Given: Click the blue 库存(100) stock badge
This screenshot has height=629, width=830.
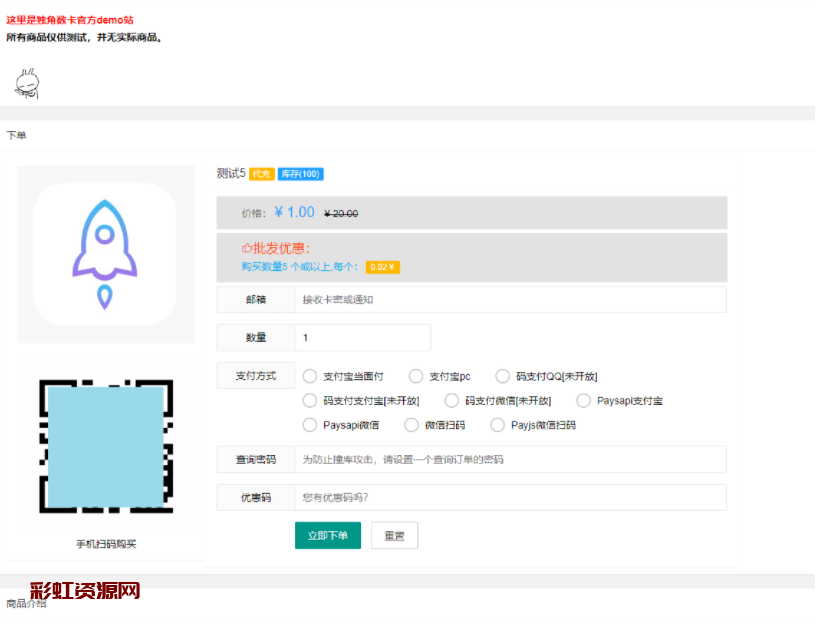Looking at the screenshot, I should (300, 174).
